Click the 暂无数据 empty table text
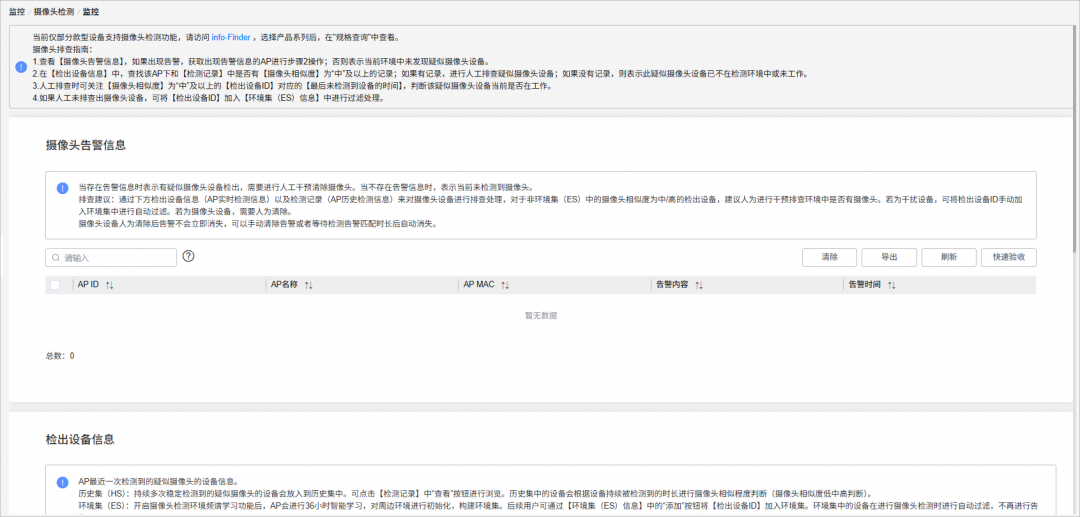Screen dimensions: 1080x517 point(541,316)
